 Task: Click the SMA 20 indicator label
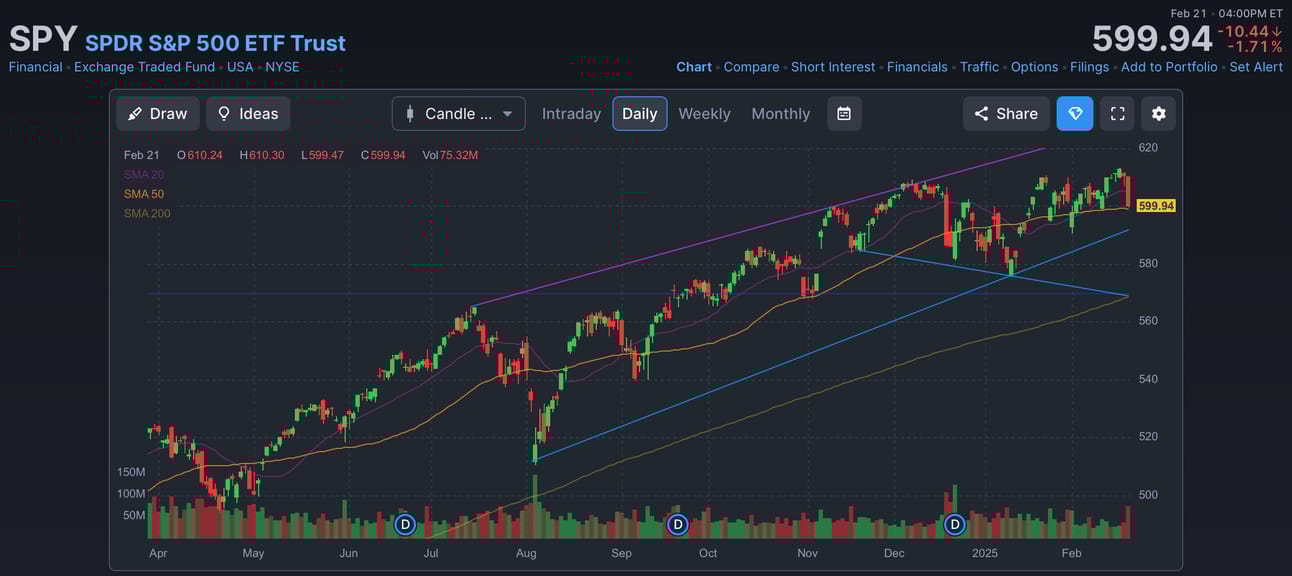pos(144,175)
